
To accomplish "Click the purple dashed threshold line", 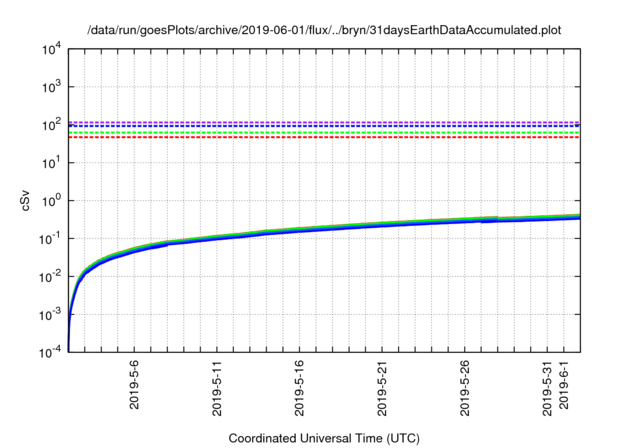I will (324, 122).
